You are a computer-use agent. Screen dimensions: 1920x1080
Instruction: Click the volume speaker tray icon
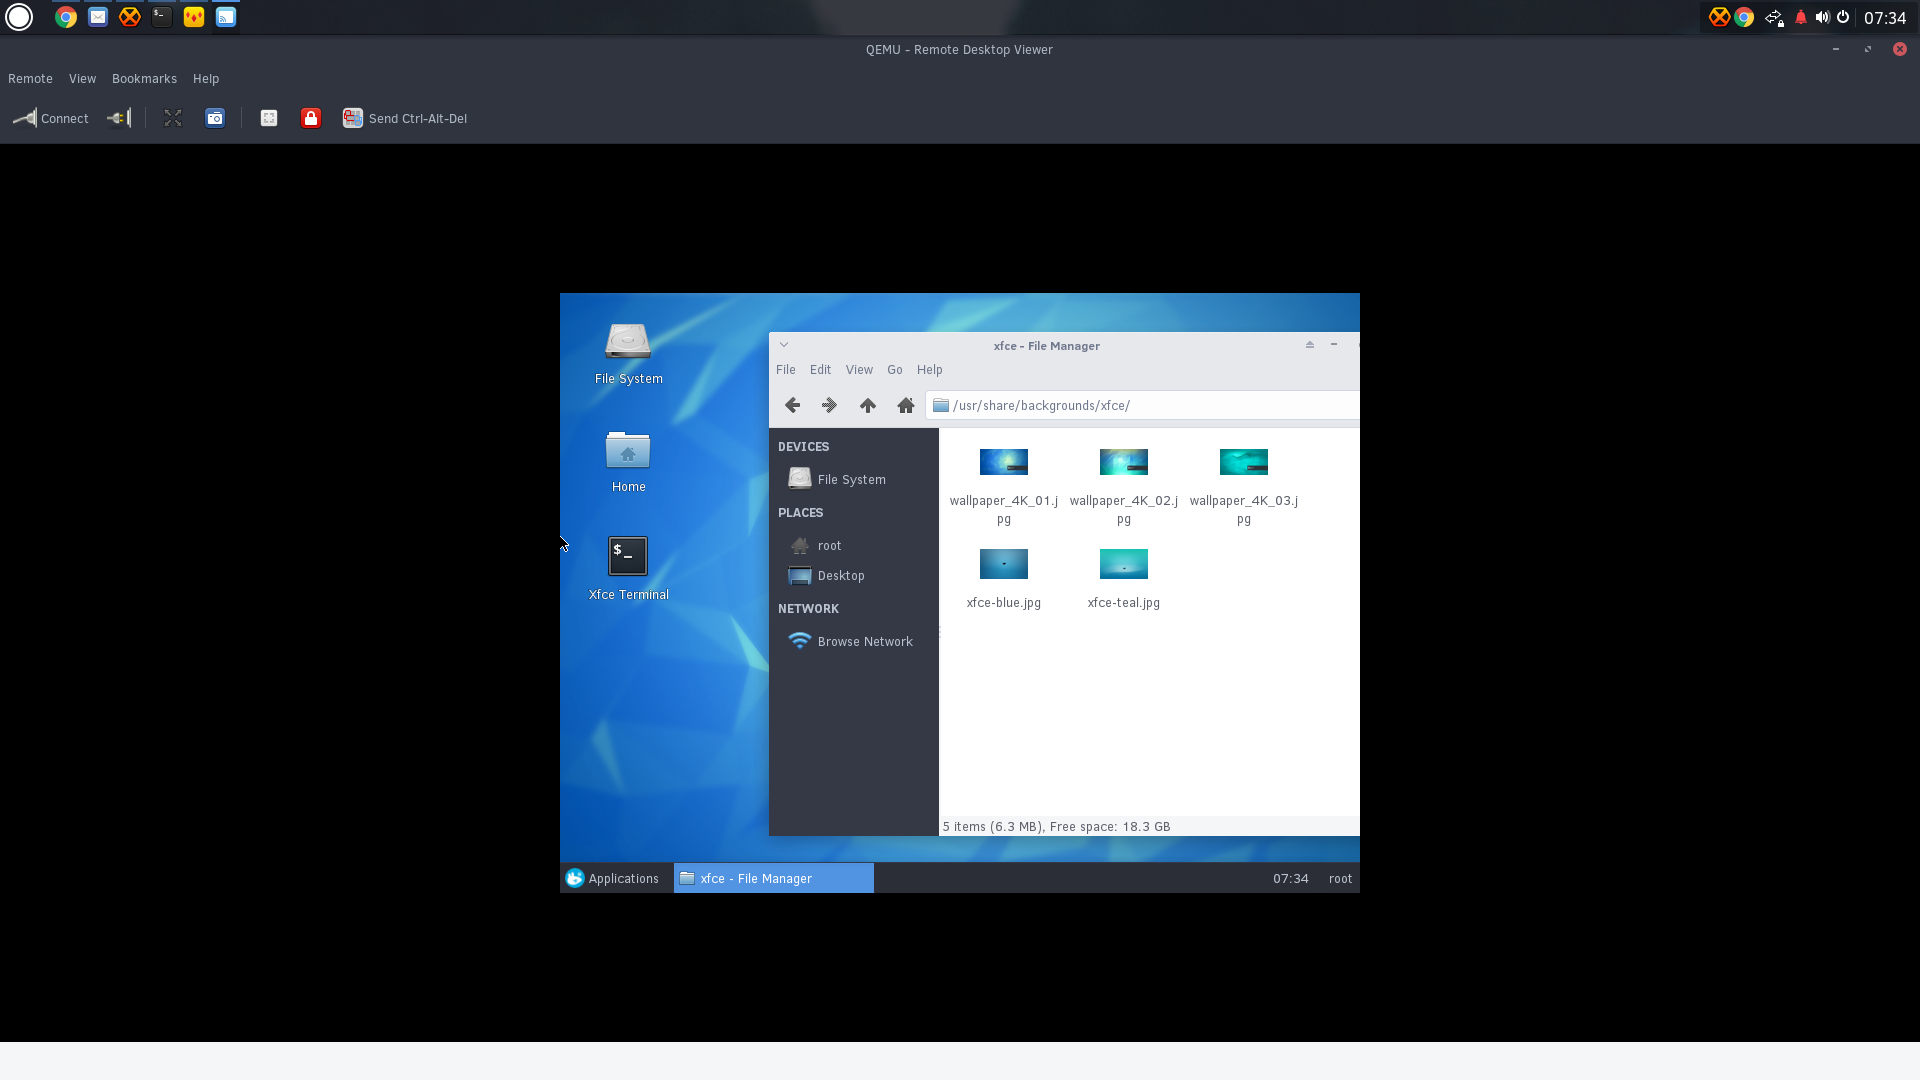1822,17
